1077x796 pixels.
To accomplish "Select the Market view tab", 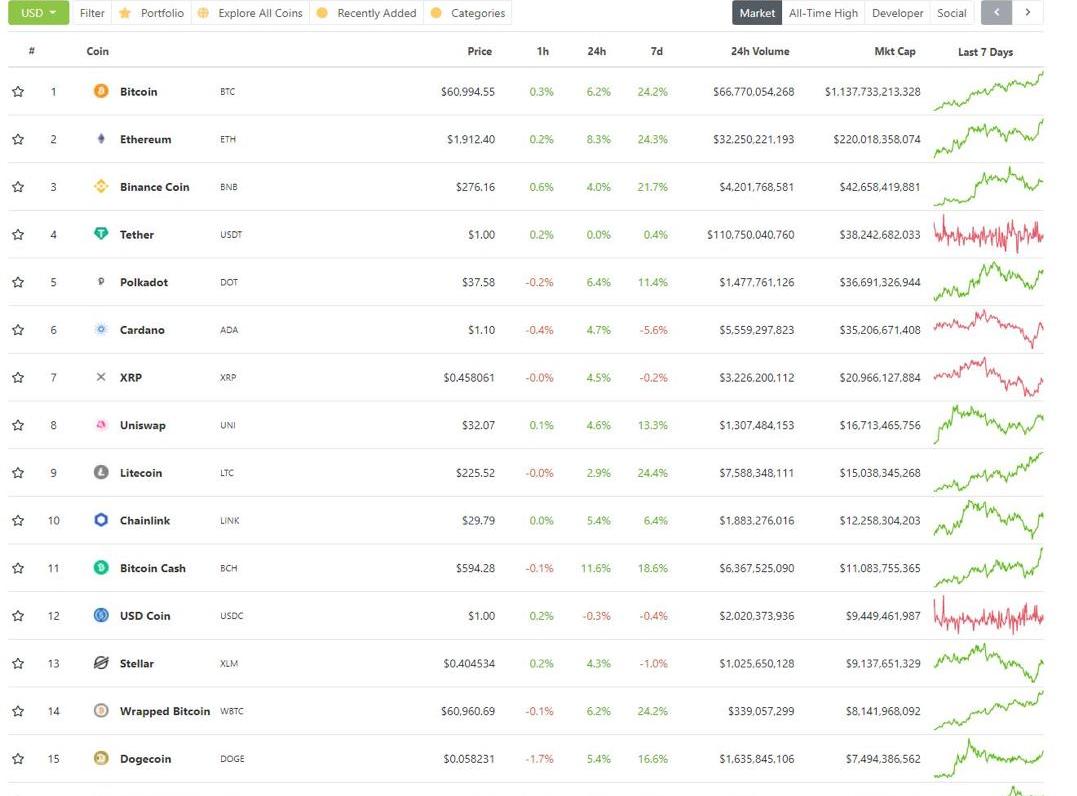I will (x=757, y=12).
